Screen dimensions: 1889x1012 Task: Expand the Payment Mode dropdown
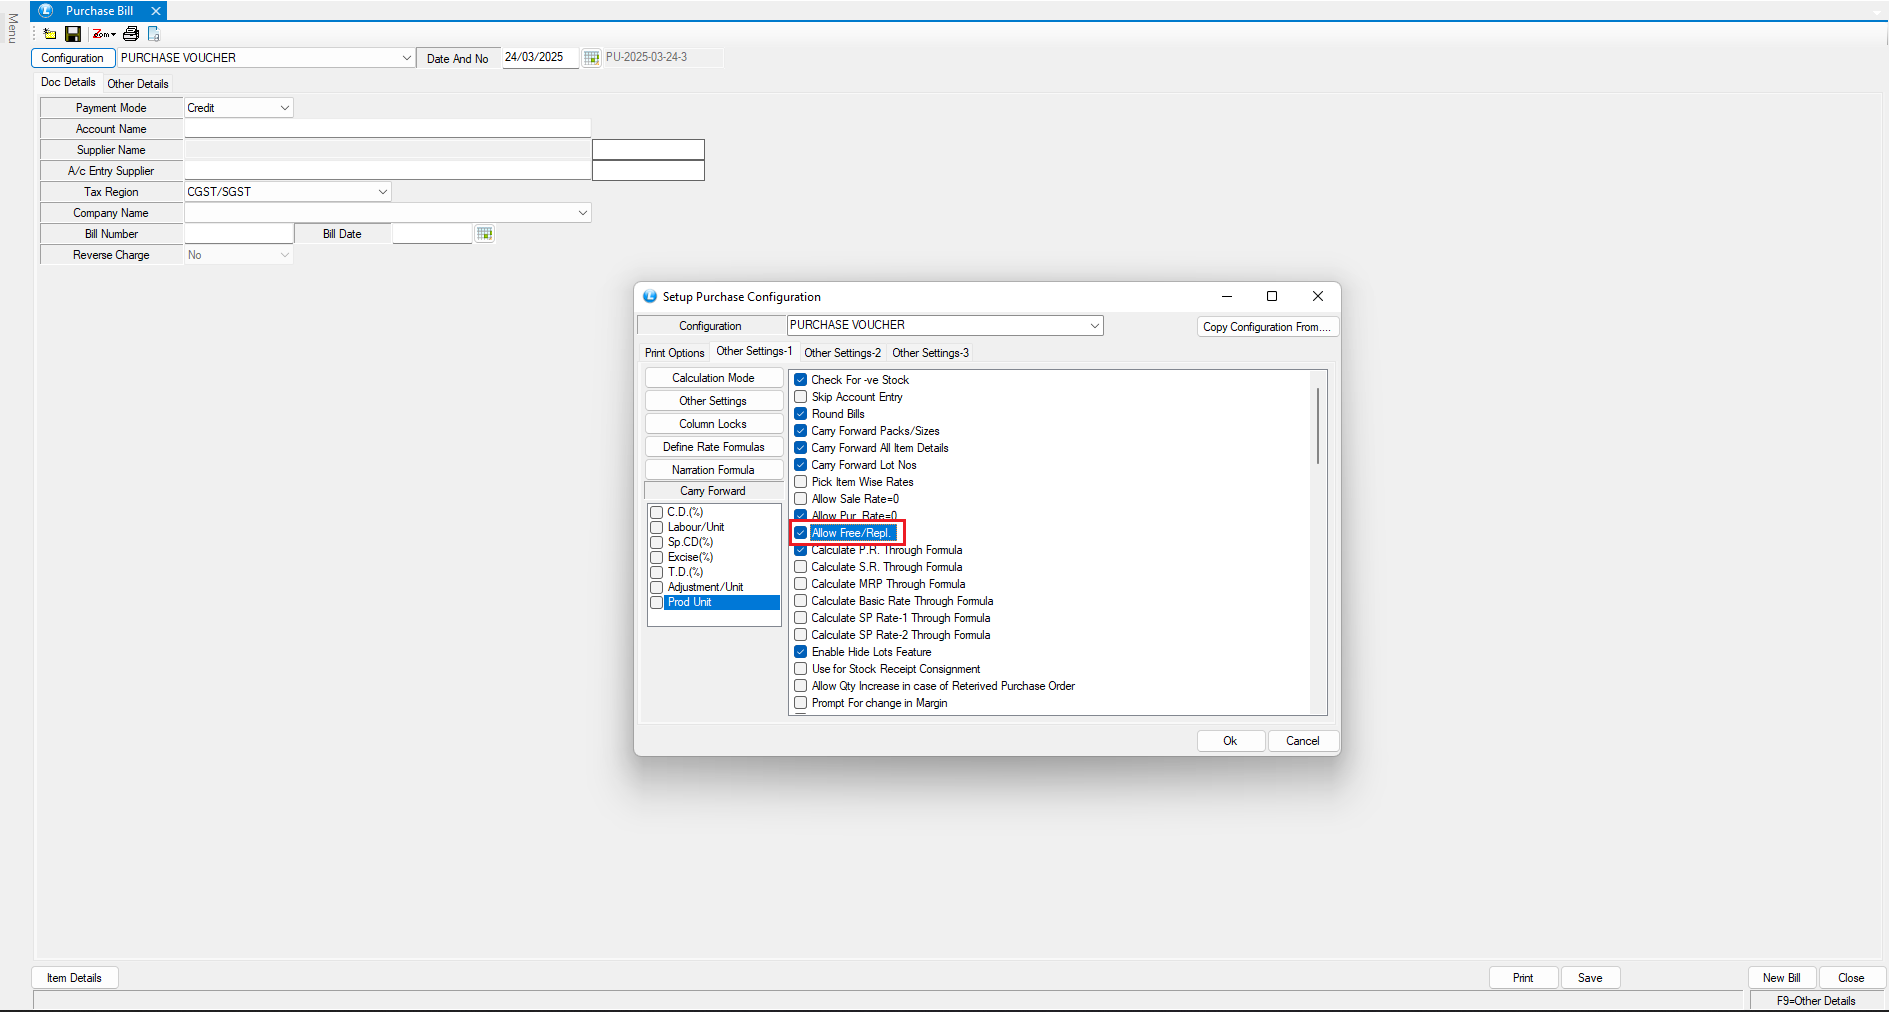coord(284,108)
